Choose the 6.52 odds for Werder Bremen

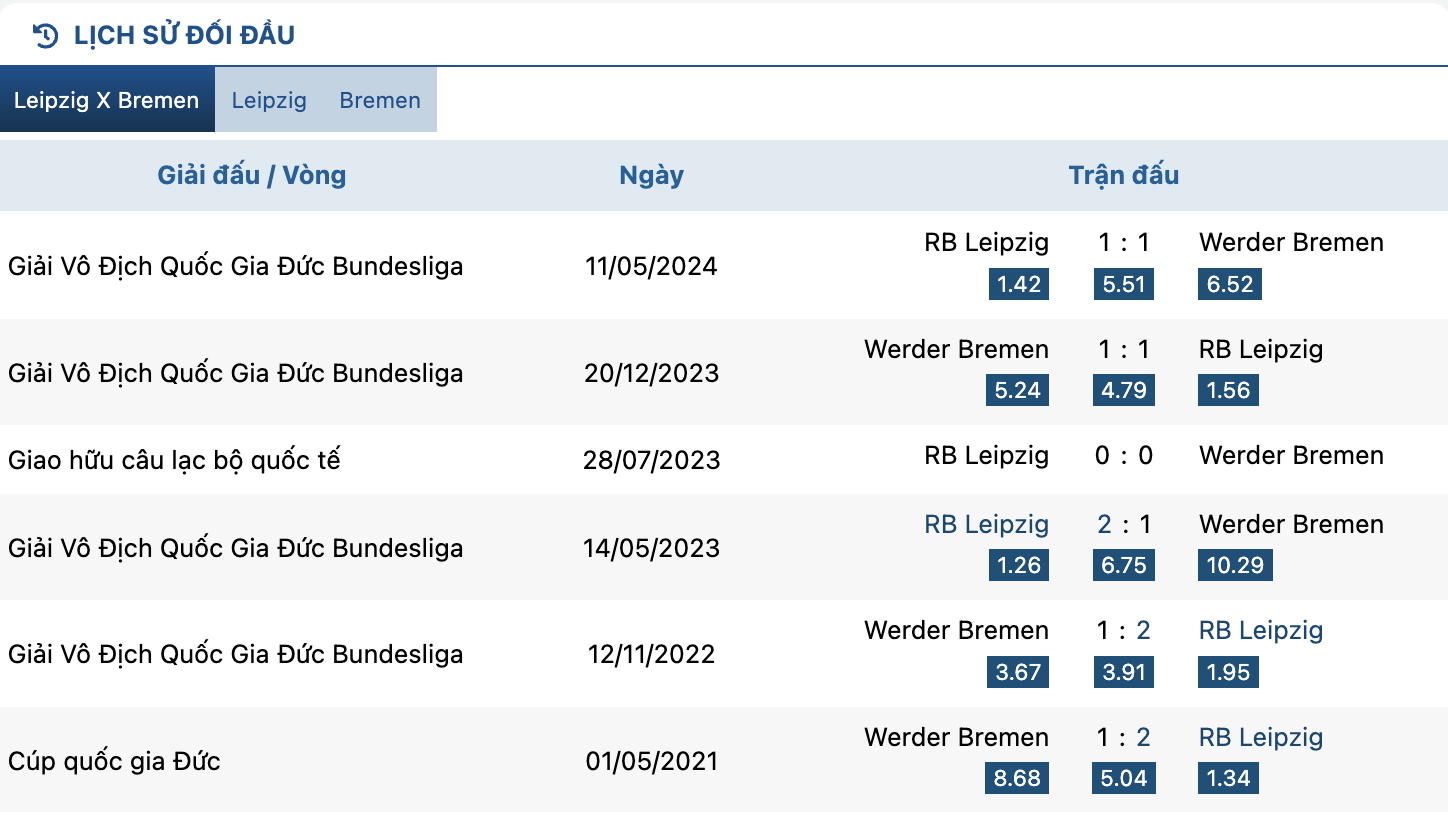click(x=1229, y=284)
